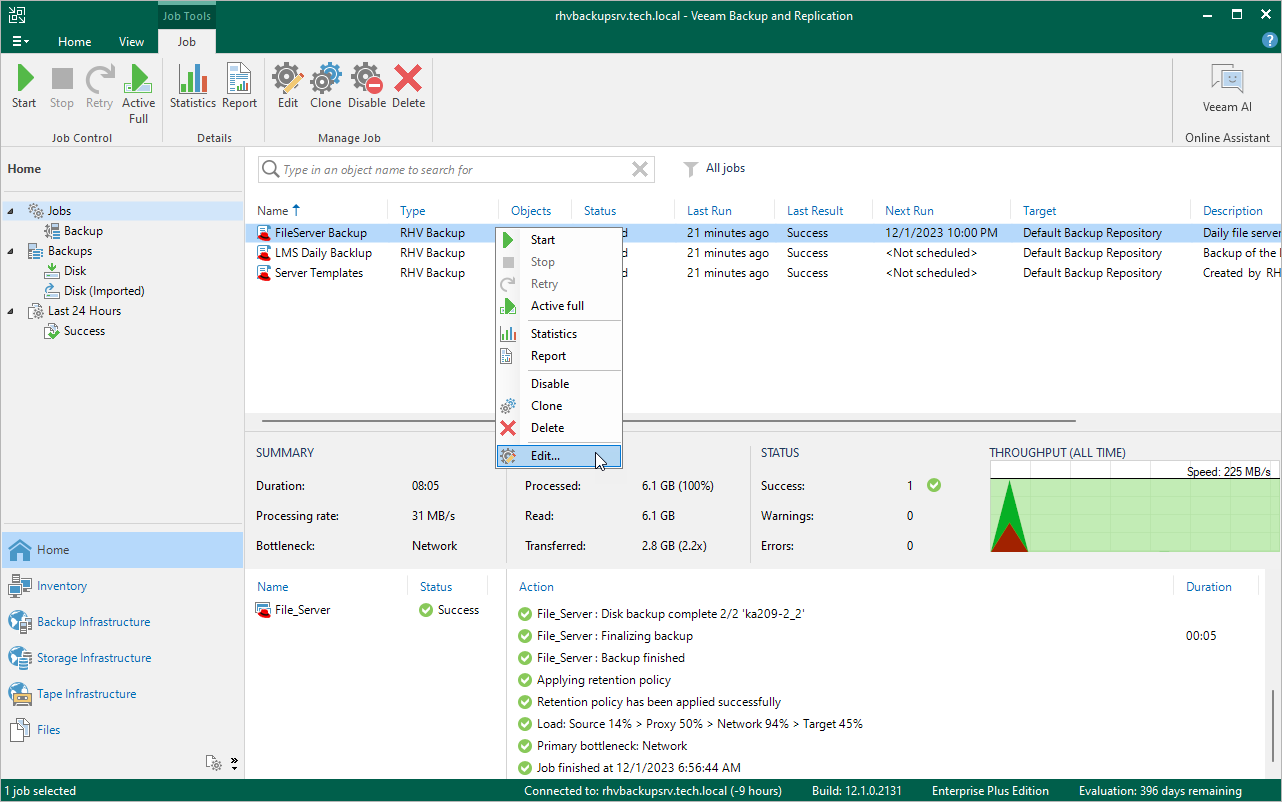Viewport: 1282px width, 802px height.
Task: Open the Backup Infrastructure view
Action: coord(122,622)
